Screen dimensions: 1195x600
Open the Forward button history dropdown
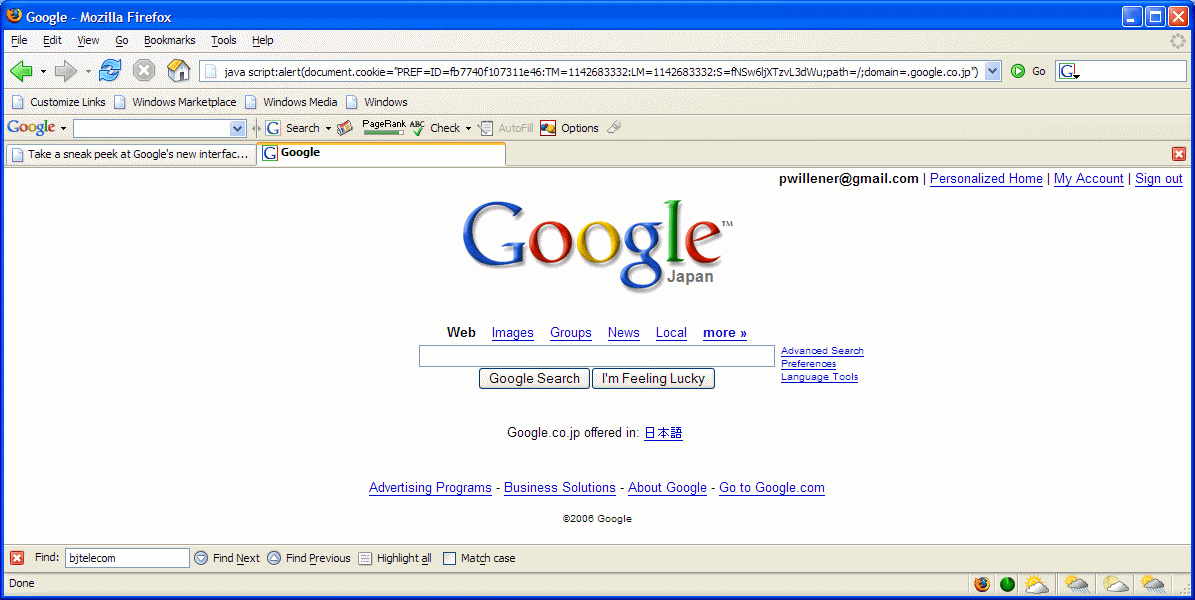click(88, 72)
